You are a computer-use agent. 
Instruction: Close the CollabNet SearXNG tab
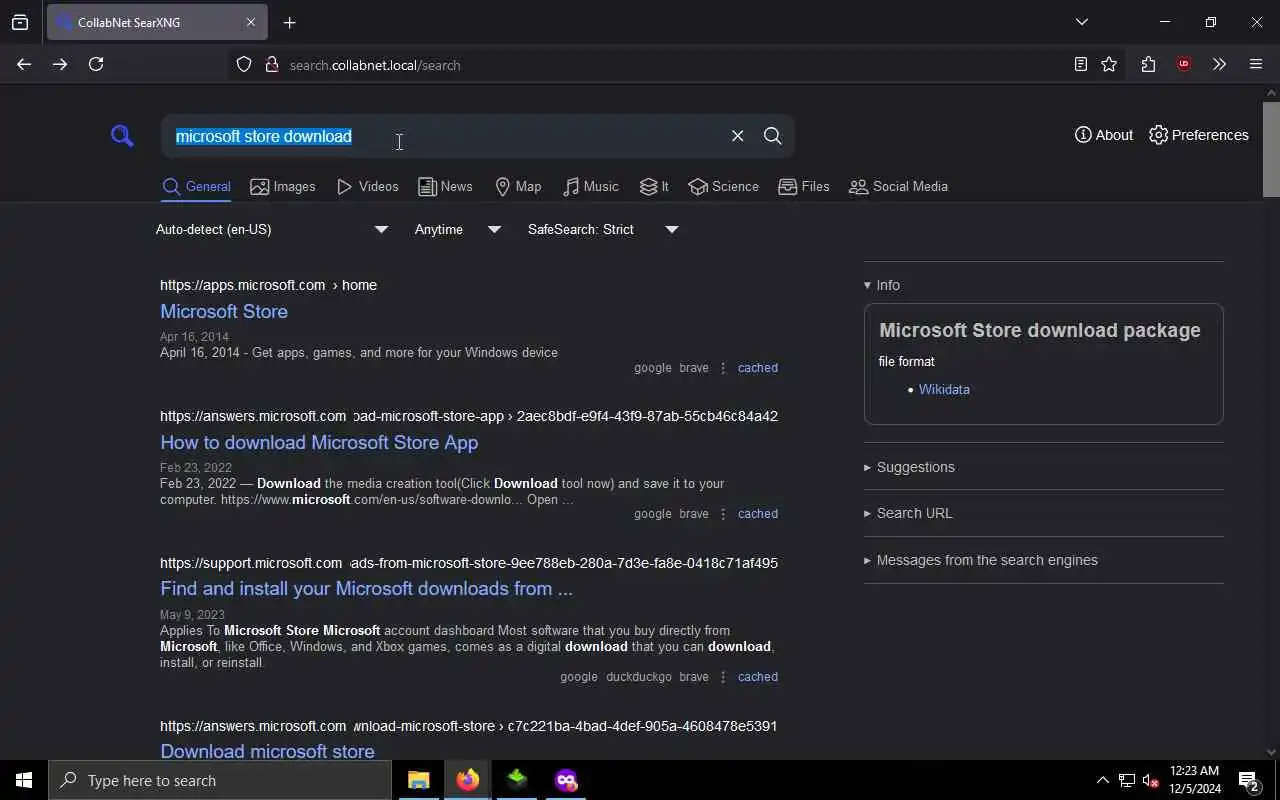tap(251, 22)
